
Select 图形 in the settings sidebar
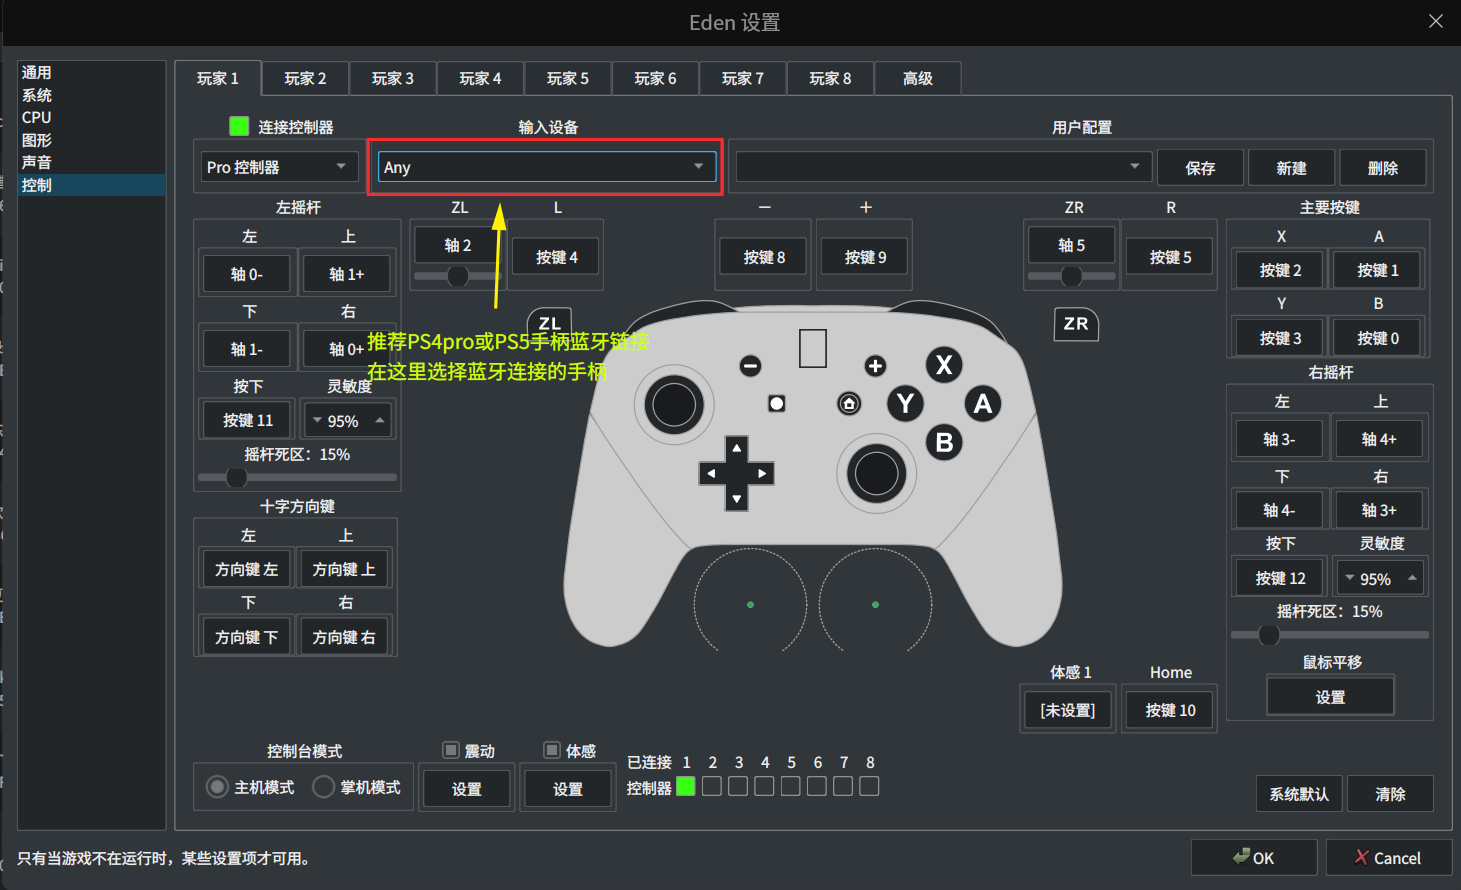pyautogui.click(x=91, y=140)
